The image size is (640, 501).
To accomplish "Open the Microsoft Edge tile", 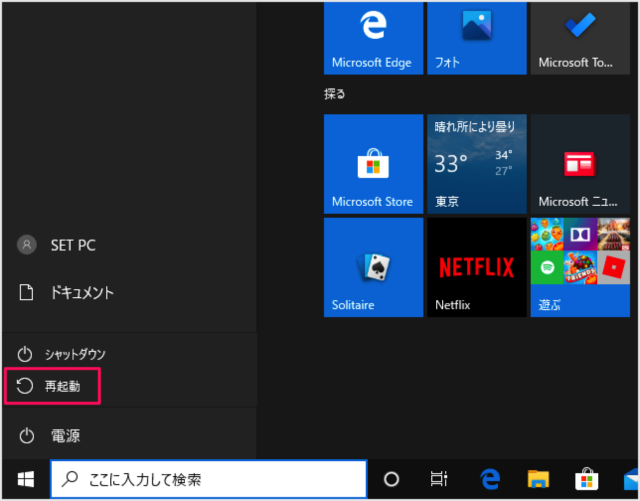I will [x=373, y=38].
